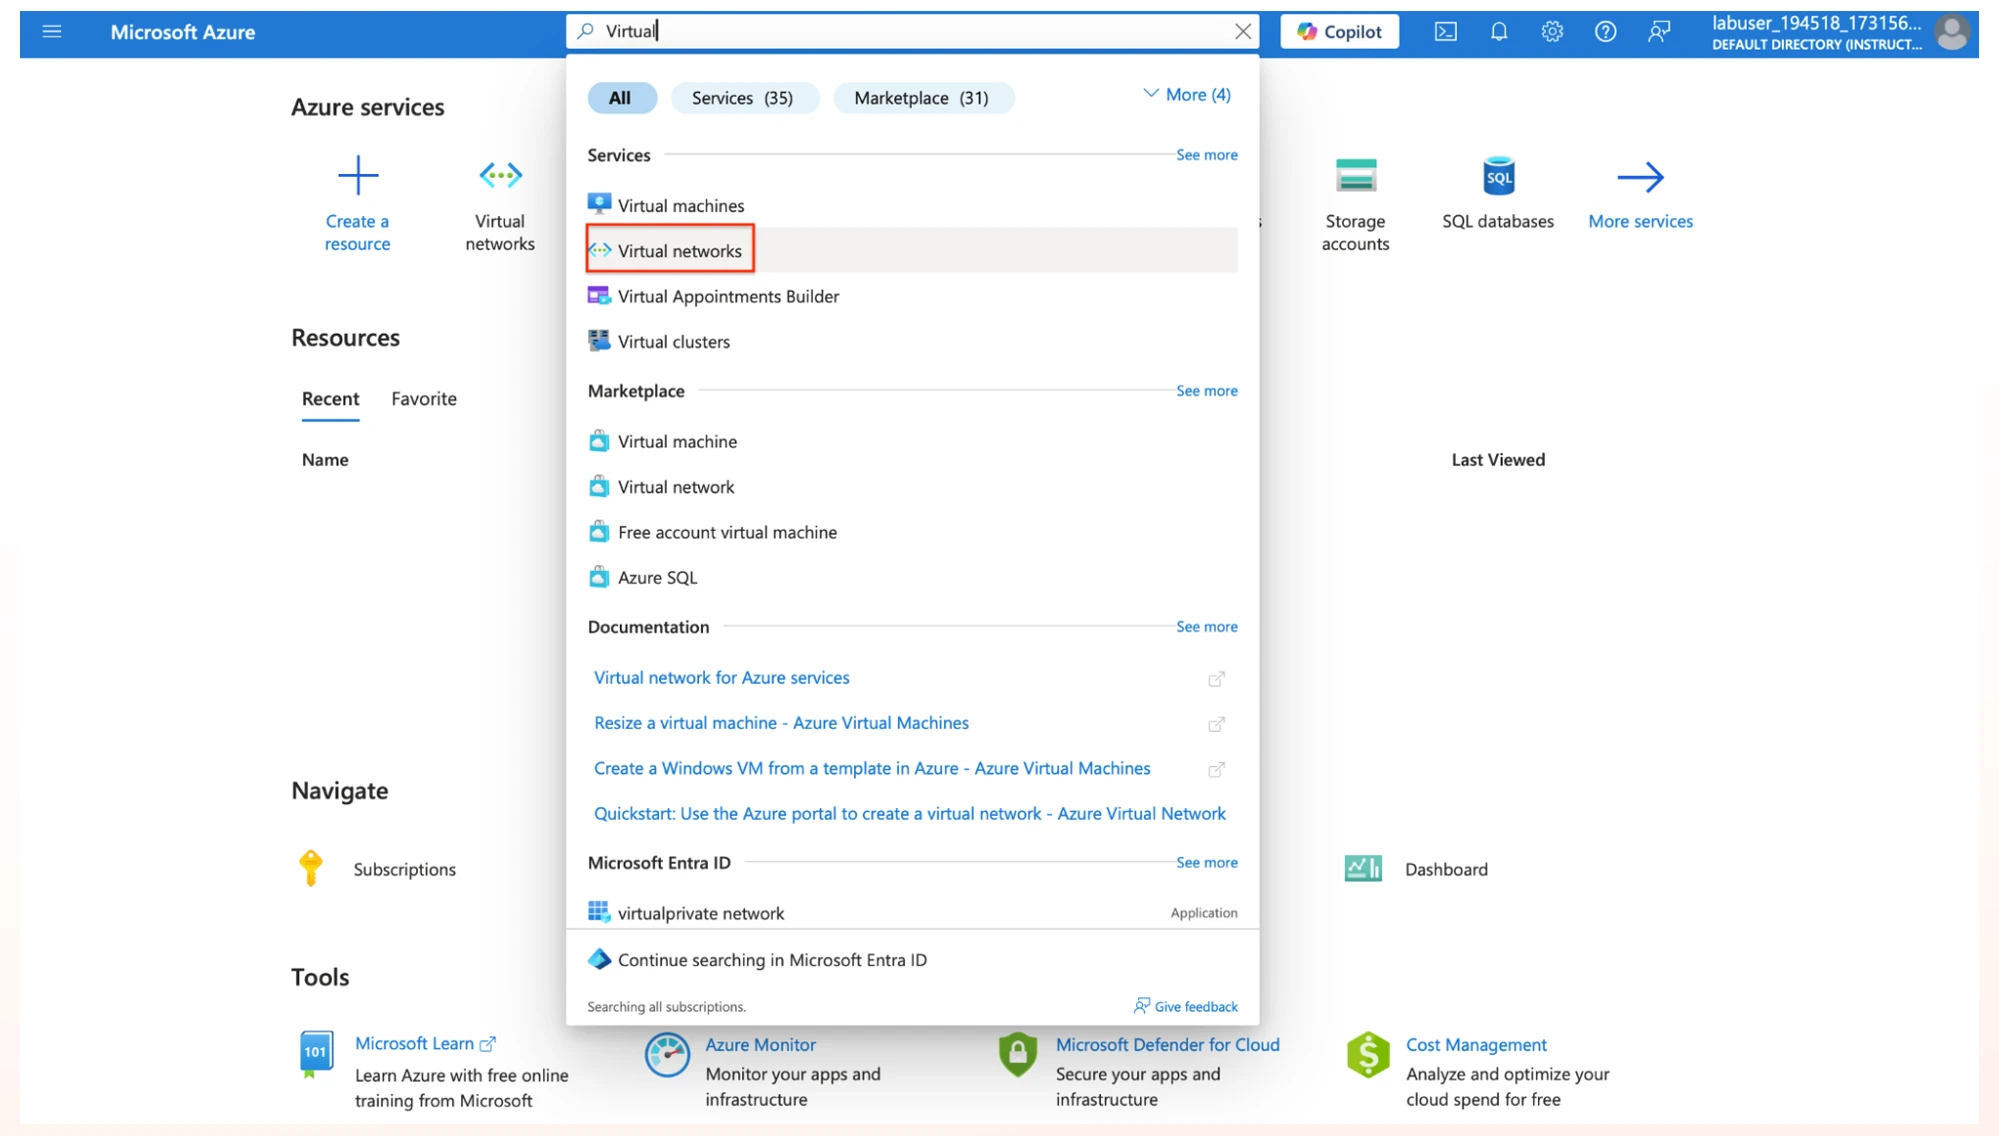Open Virtual network for Azure services link

click(719, 676)
